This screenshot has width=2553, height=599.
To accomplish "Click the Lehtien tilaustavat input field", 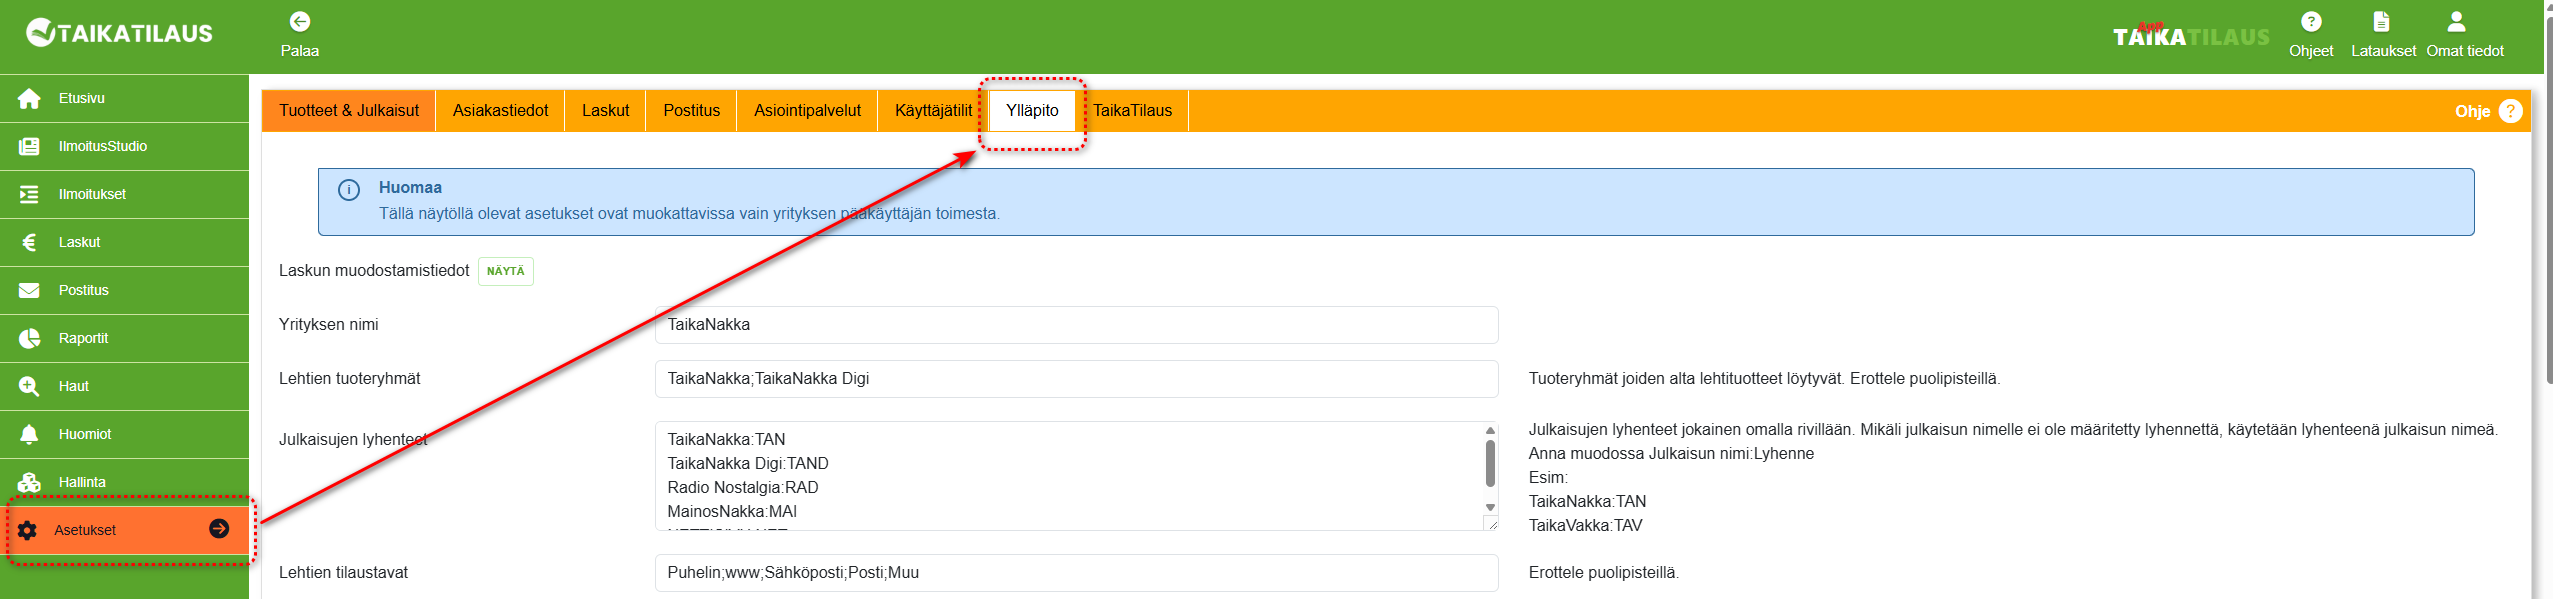I will coord(1077,573).
